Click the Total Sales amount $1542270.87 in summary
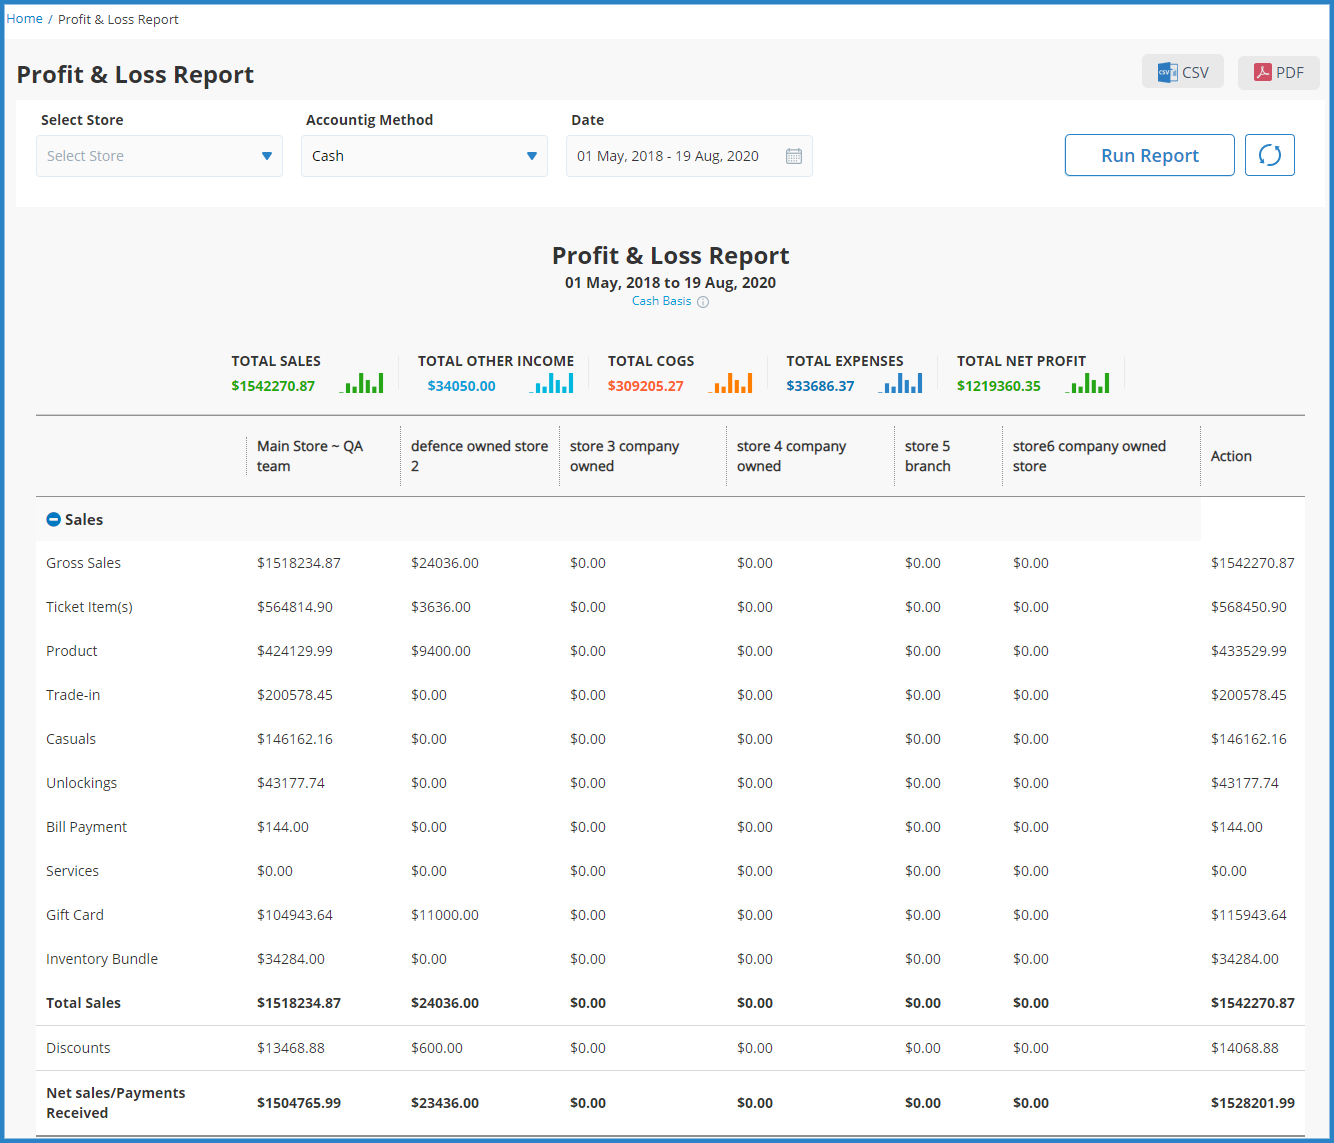The width and height of the screenshot is (1334, 1143). (x=273, y=386)
